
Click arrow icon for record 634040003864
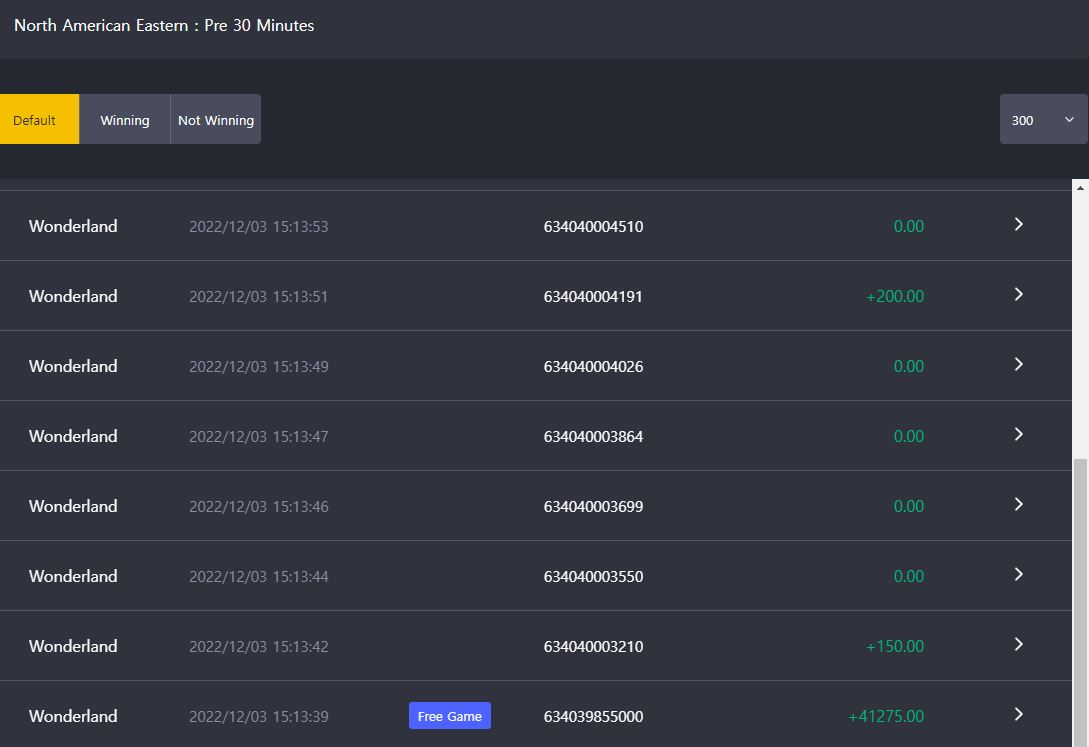1018,435
